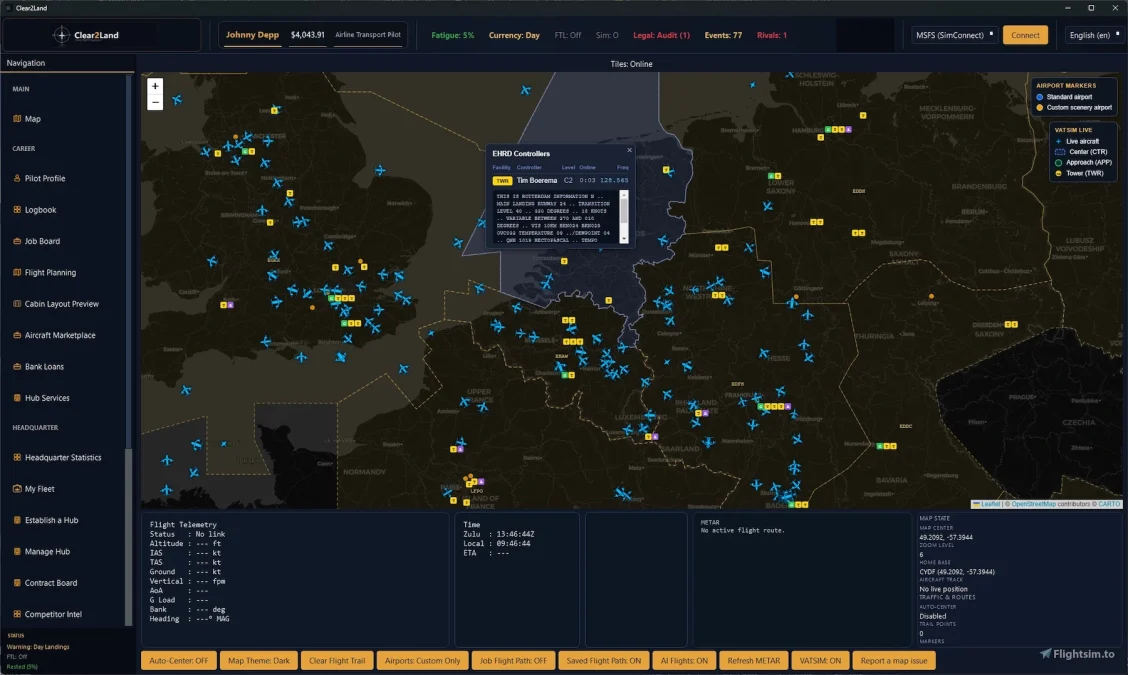Viewport: 1128px width, 675px height.
Task: Click the My Fleet sidebar icon
Action: click(17, 489)
